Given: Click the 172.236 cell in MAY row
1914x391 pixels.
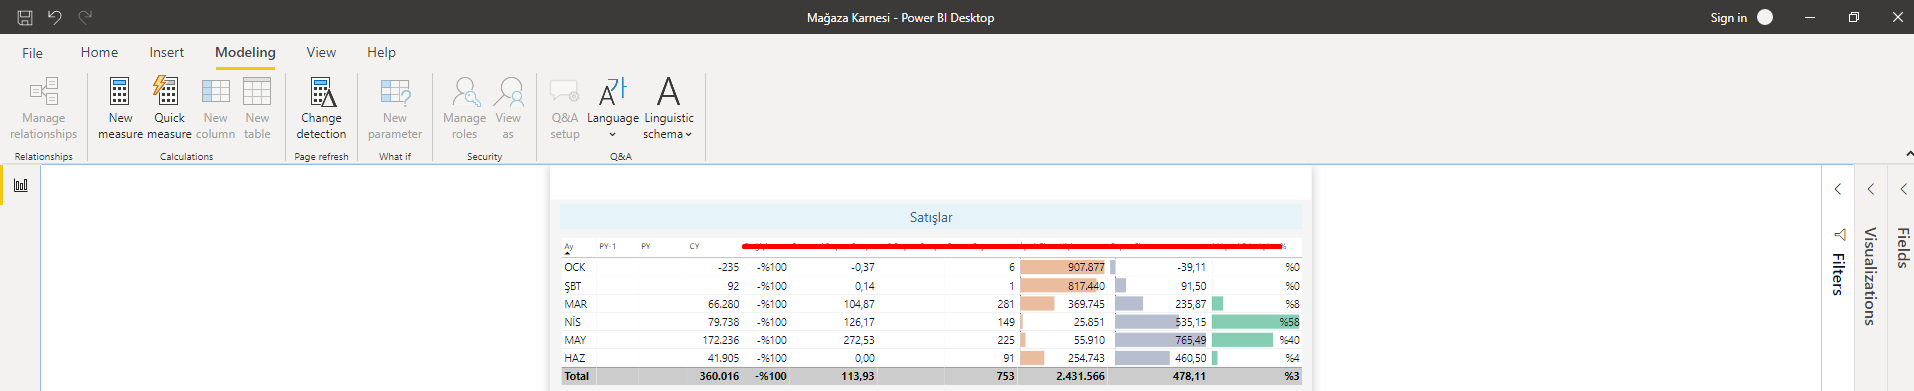Looking at the screenshot, I should point(721,340).
